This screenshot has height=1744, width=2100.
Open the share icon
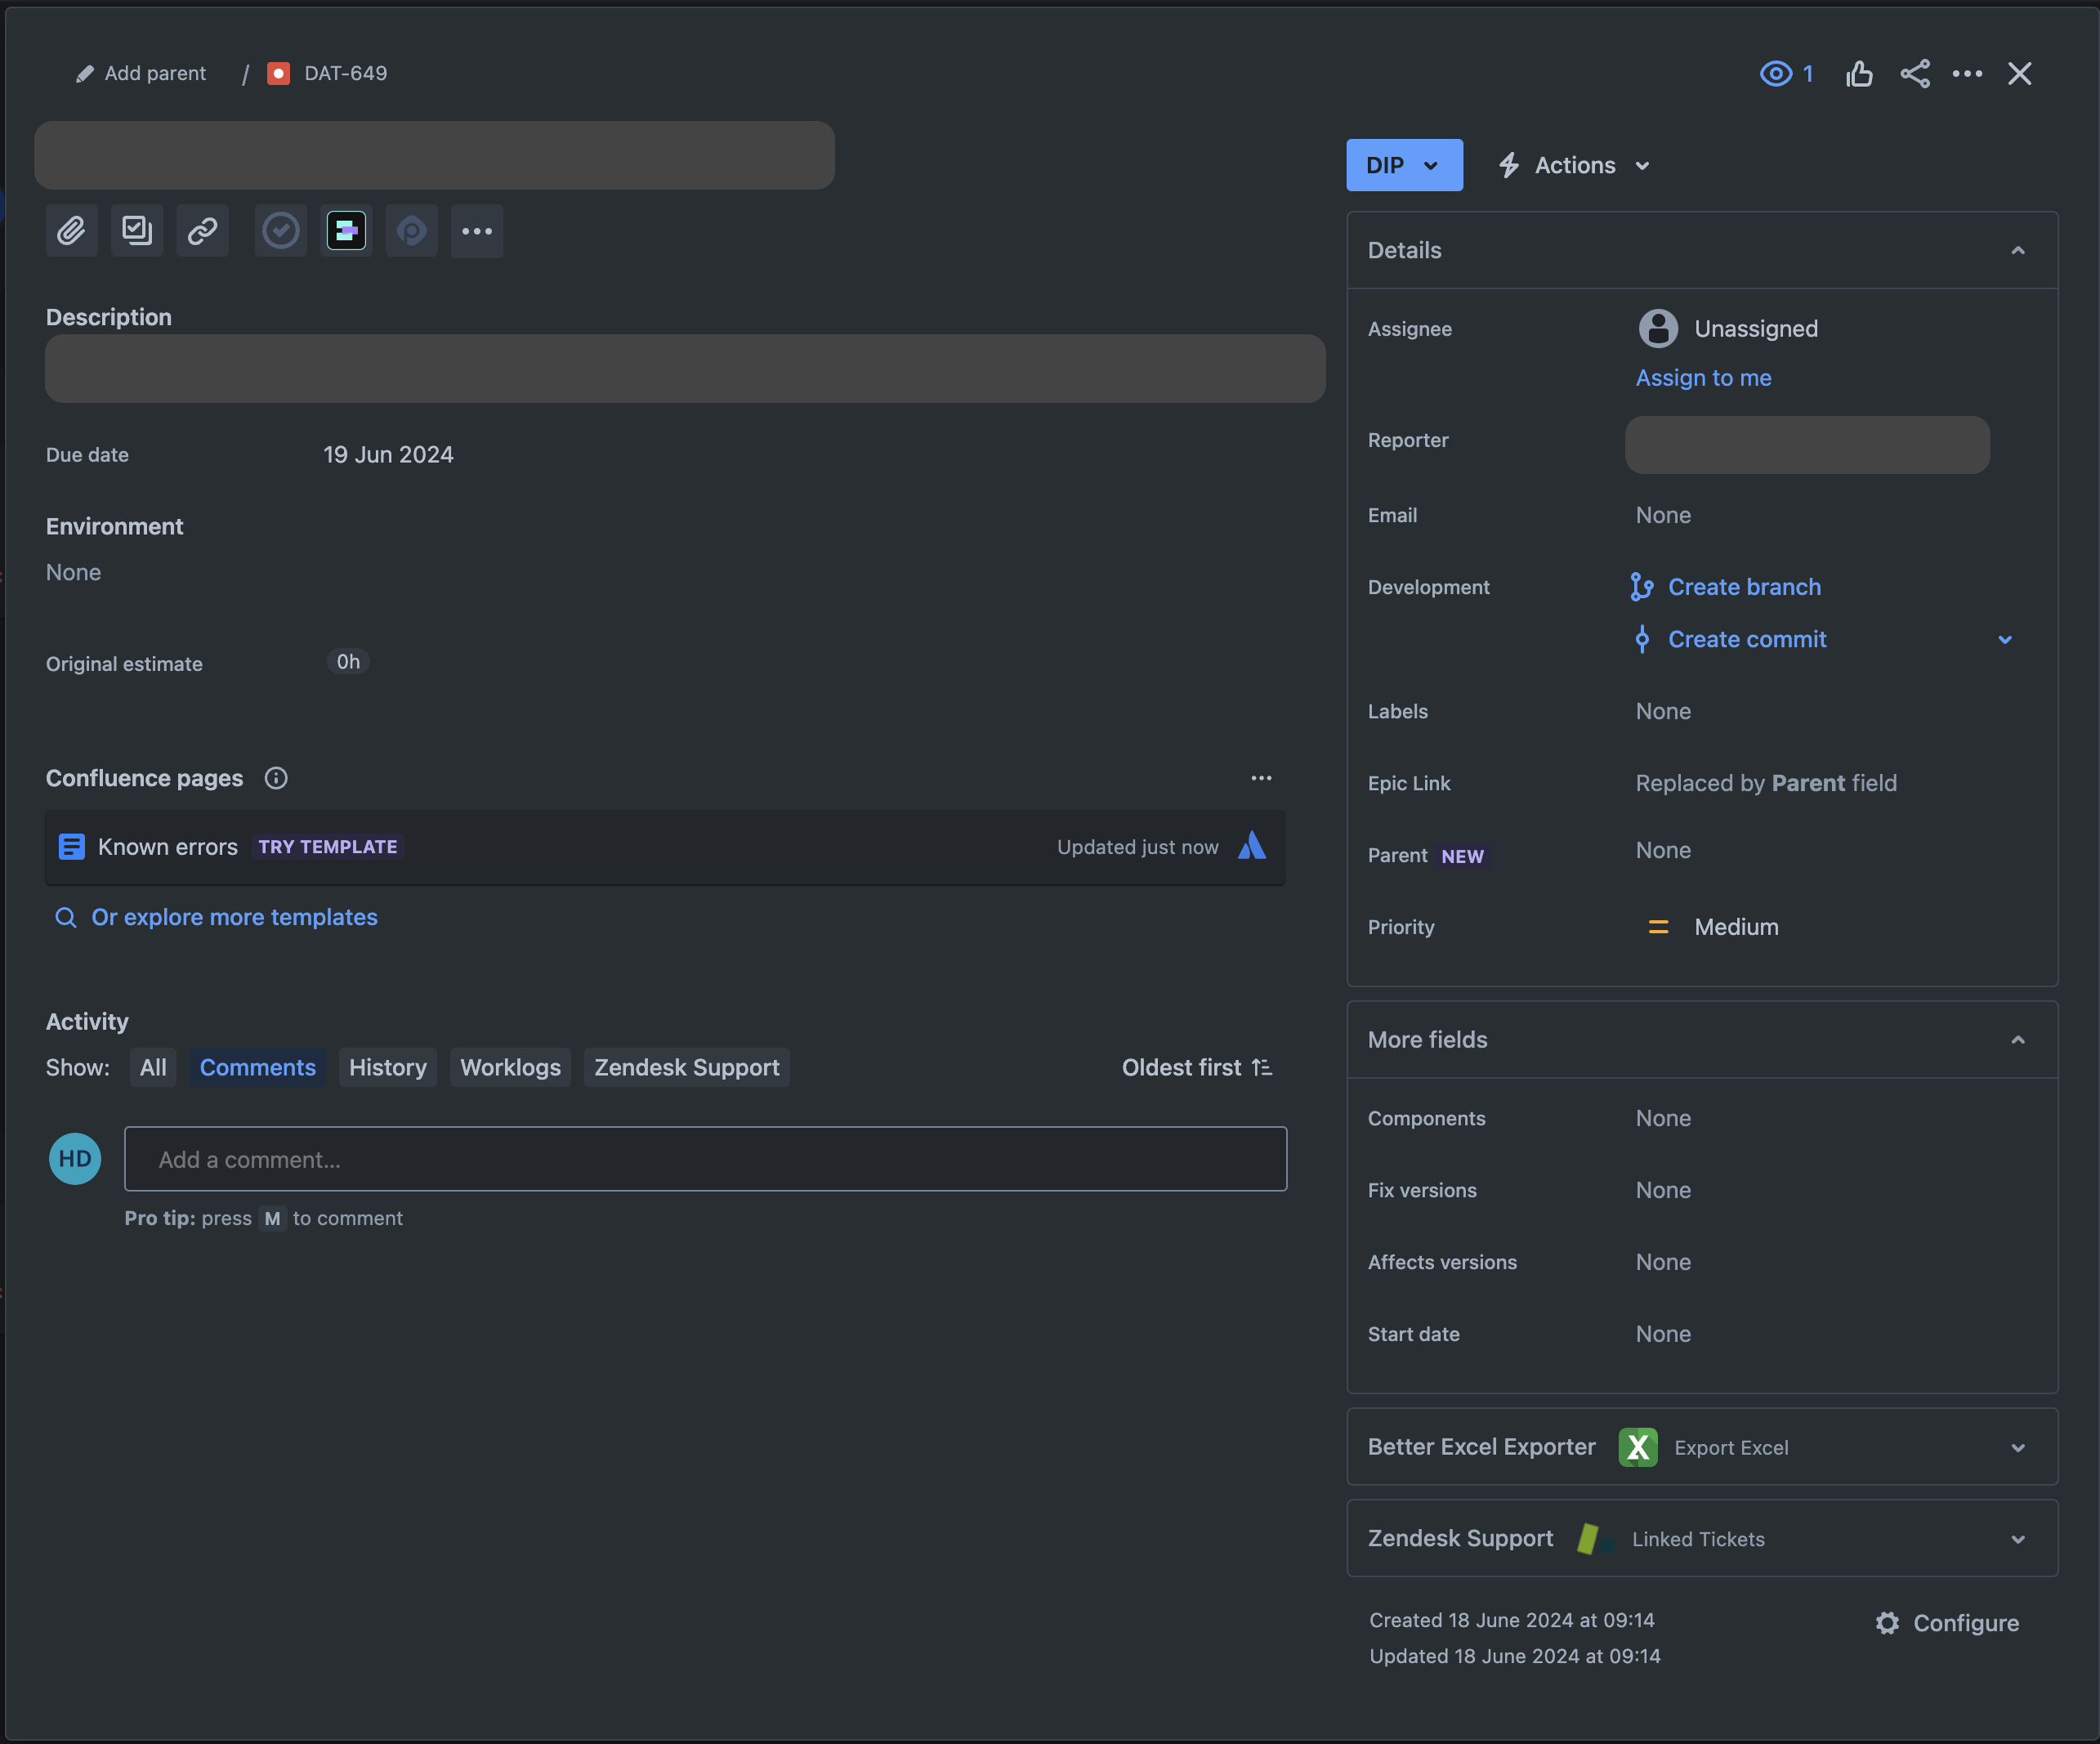point(1915,74)
